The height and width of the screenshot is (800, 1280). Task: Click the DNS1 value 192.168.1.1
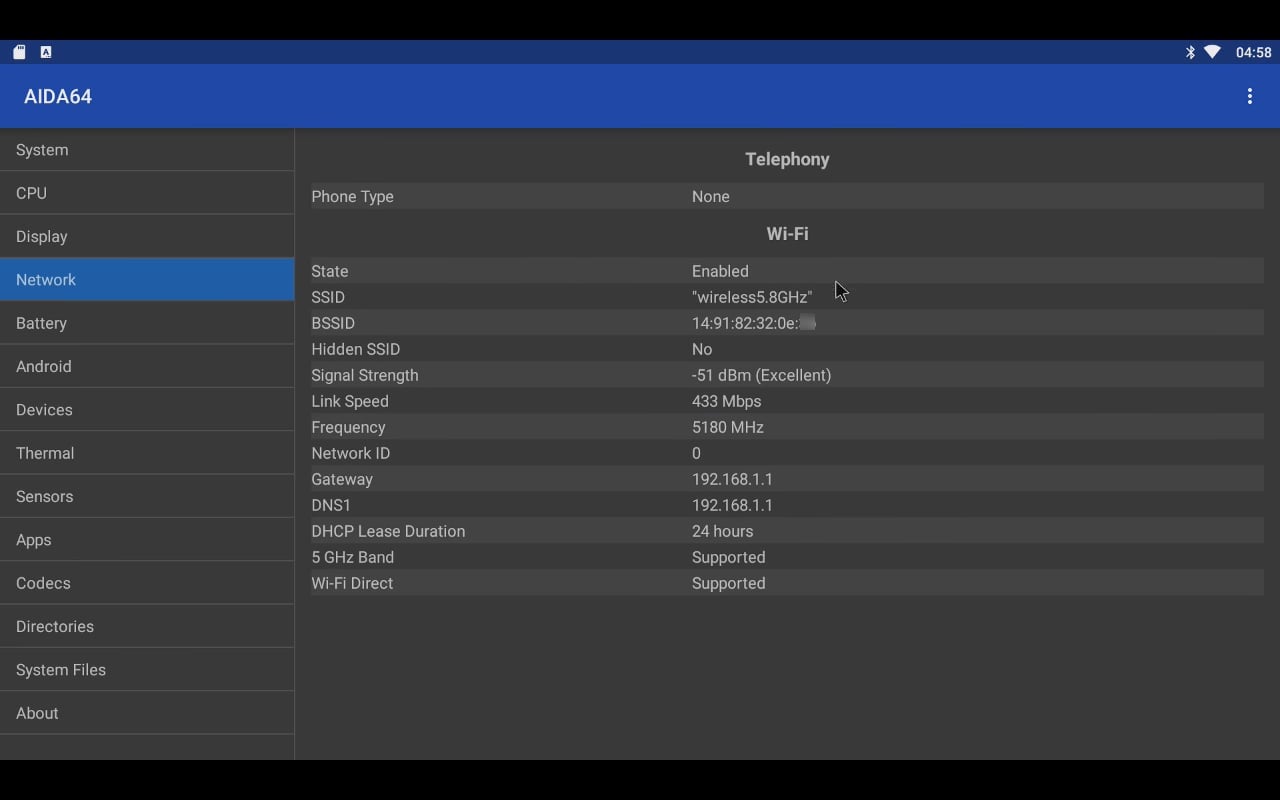tap(732, 505)
